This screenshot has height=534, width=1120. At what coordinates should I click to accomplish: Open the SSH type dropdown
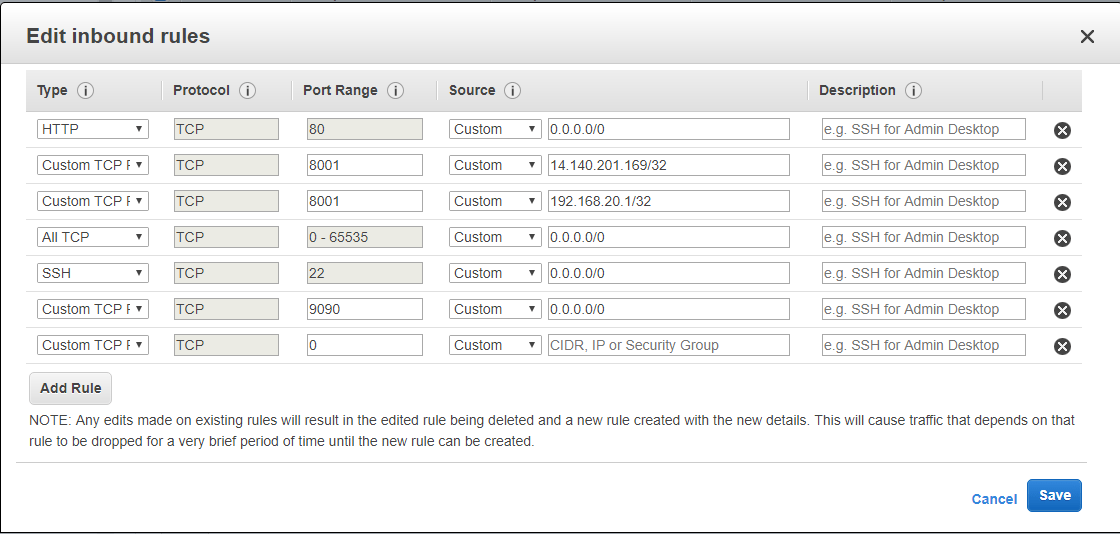pos(92,273)
